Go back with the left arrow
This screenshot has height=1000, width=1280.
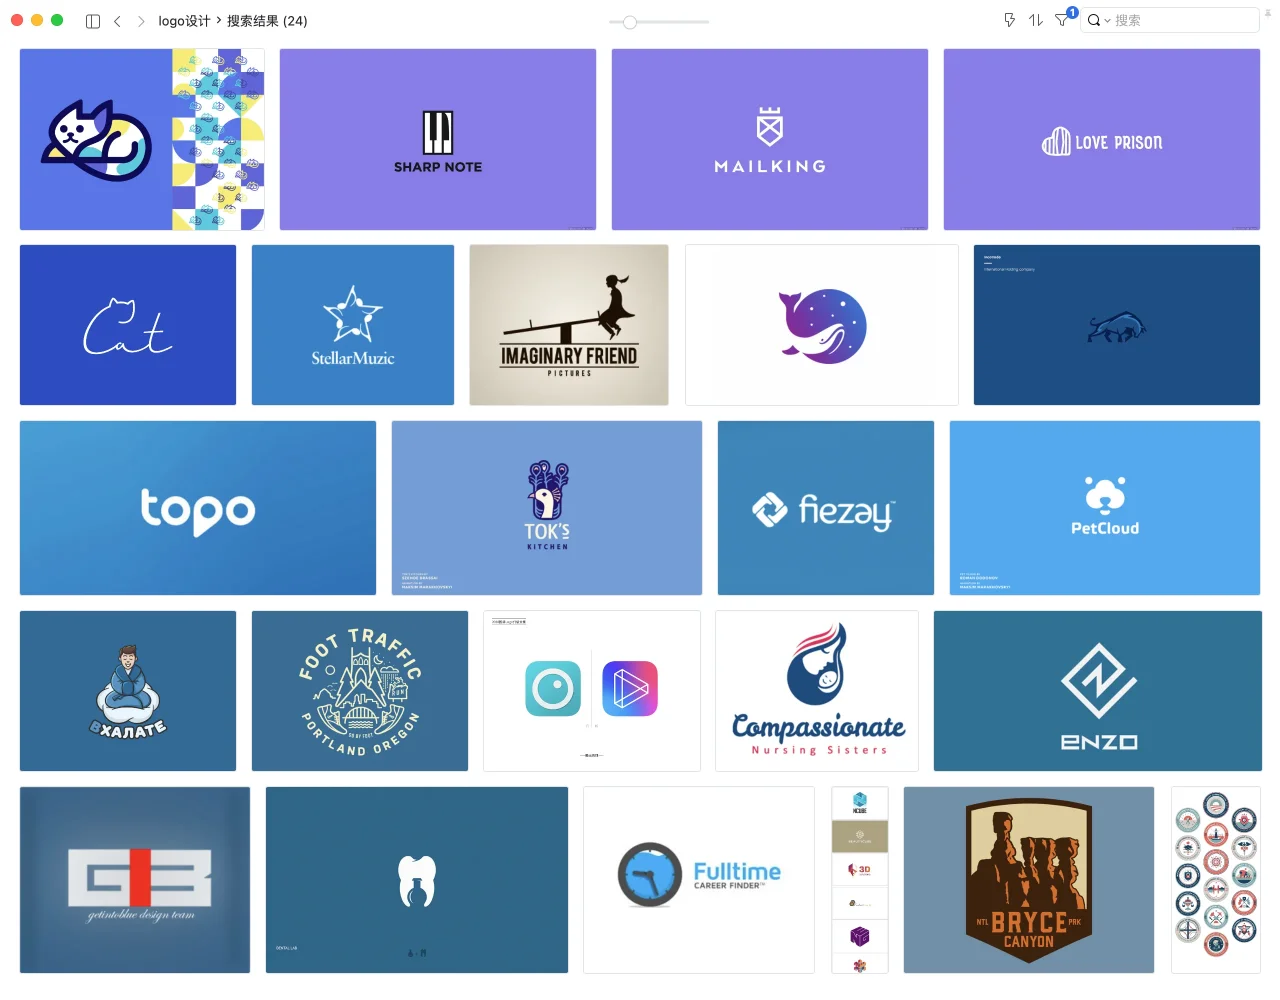point(117,21)
